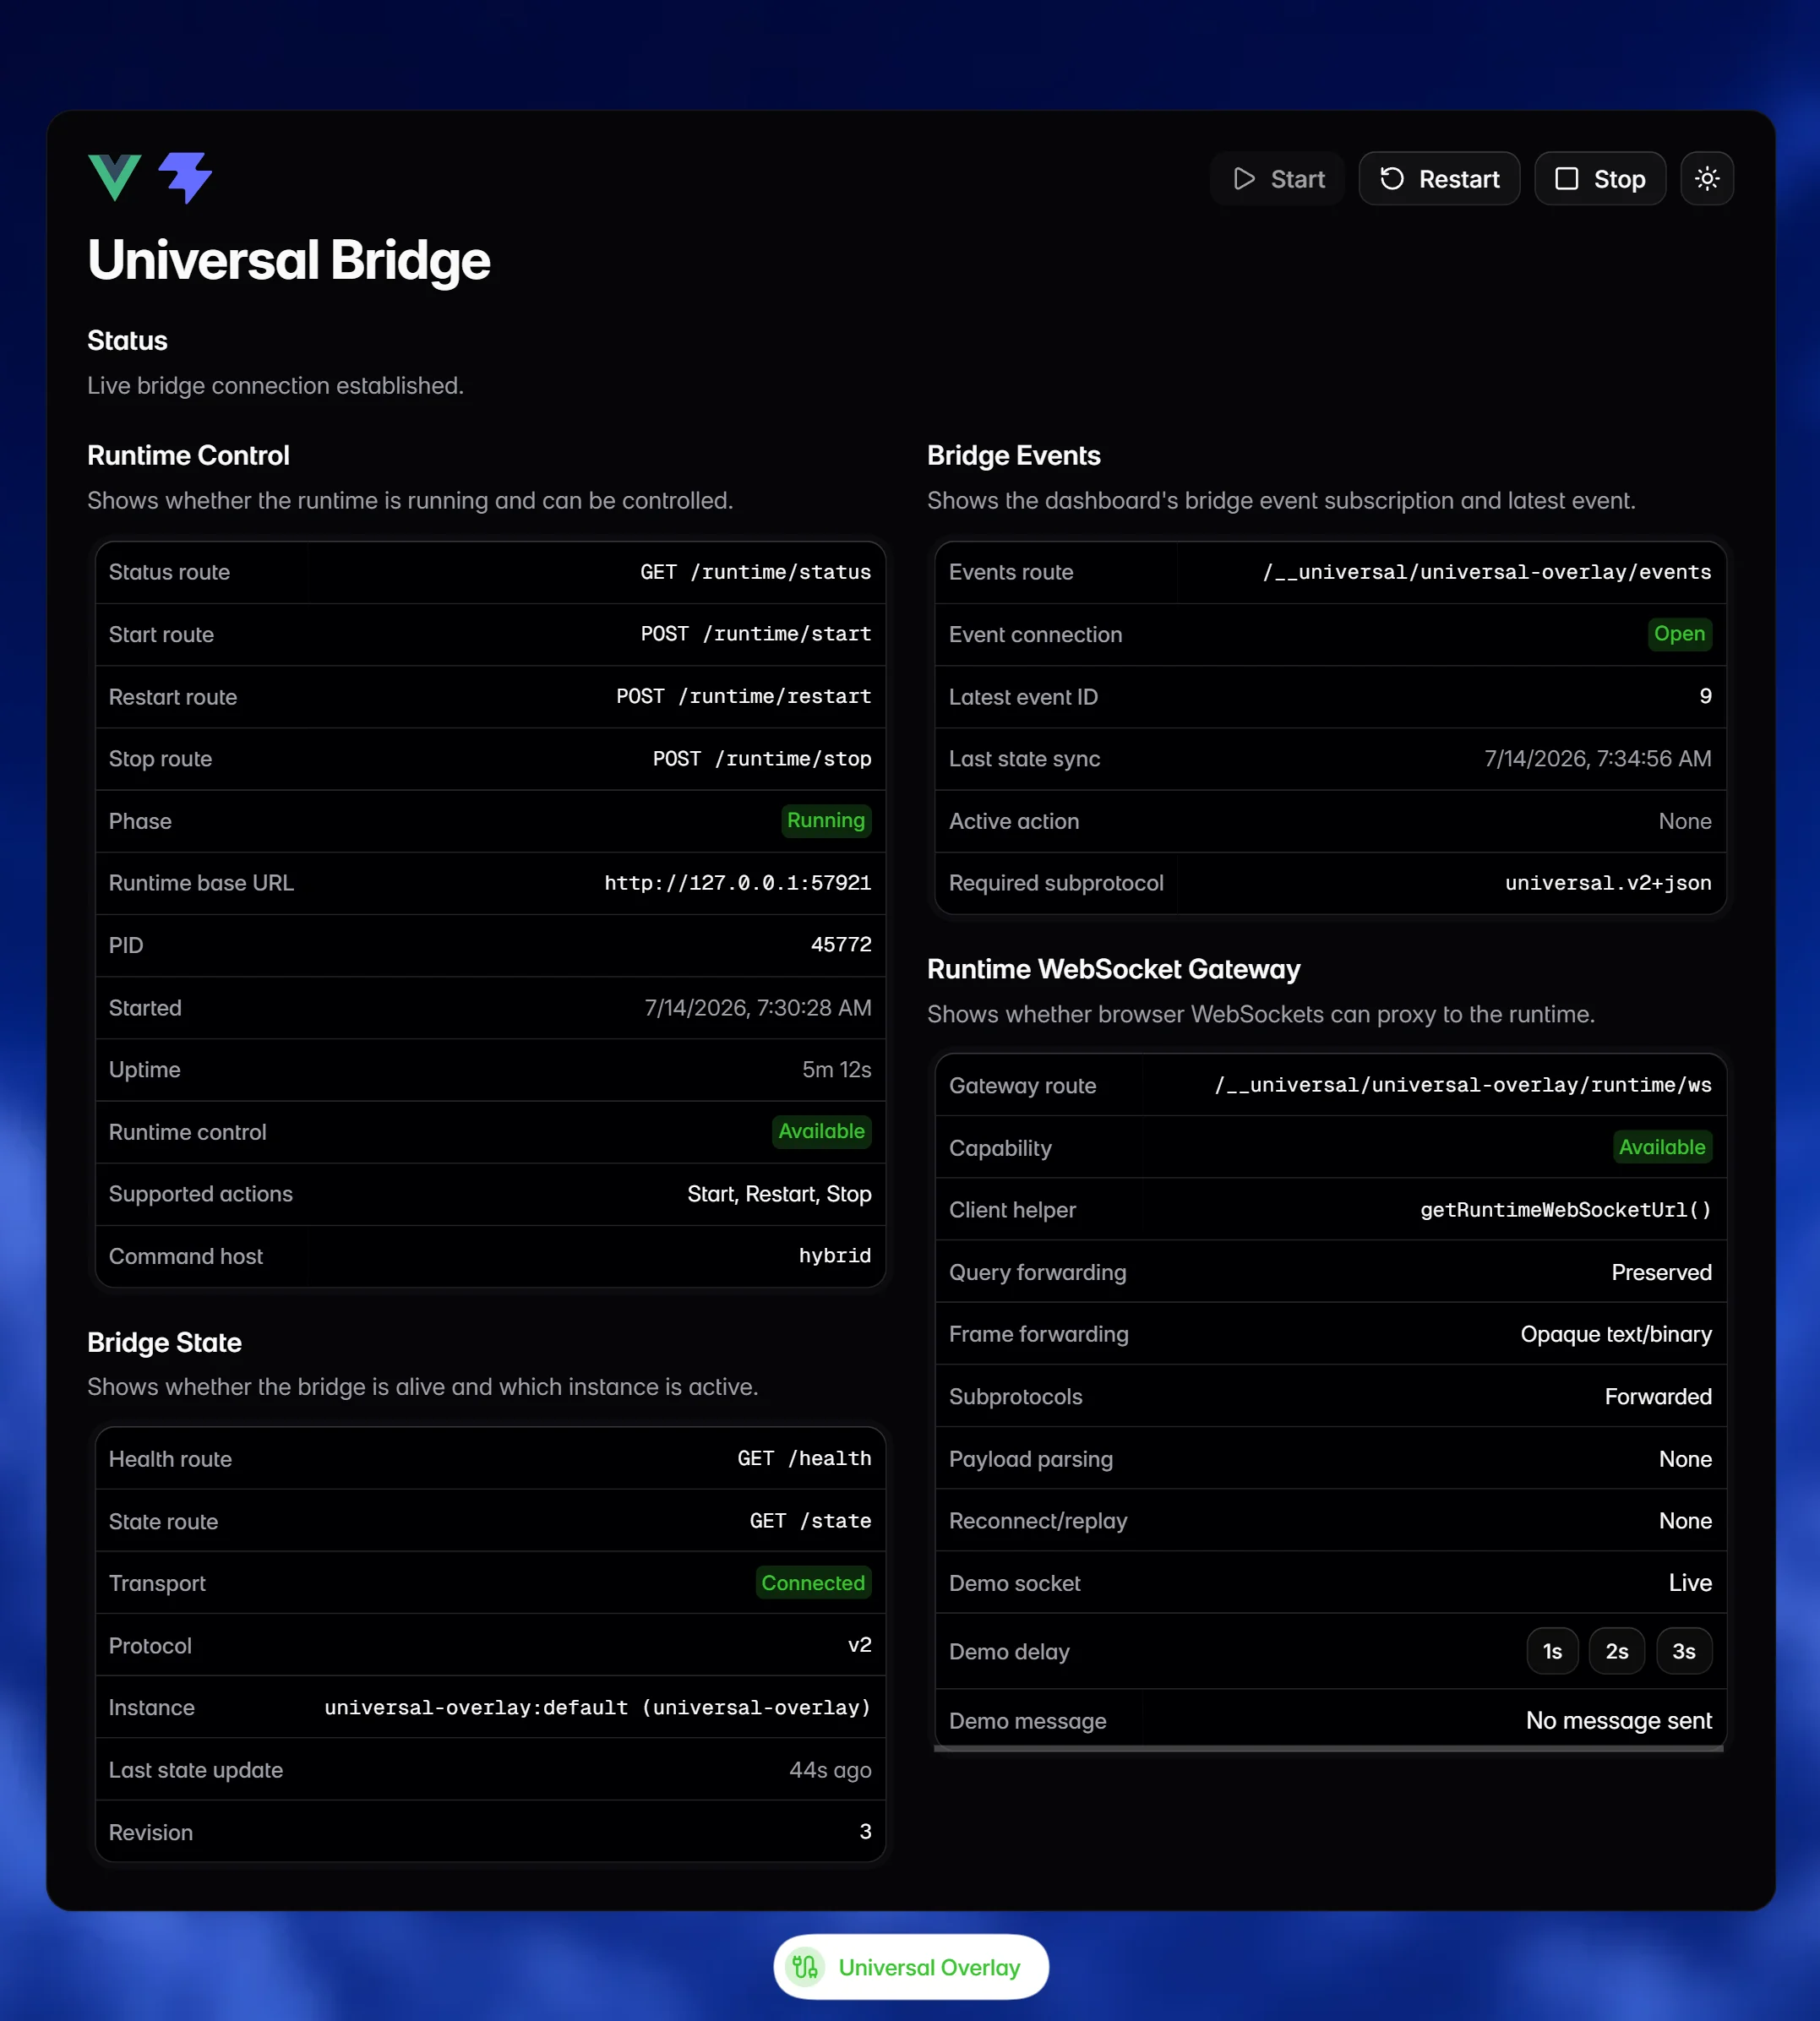
Task: Select the events route path value
Action: click(1487, 572)
